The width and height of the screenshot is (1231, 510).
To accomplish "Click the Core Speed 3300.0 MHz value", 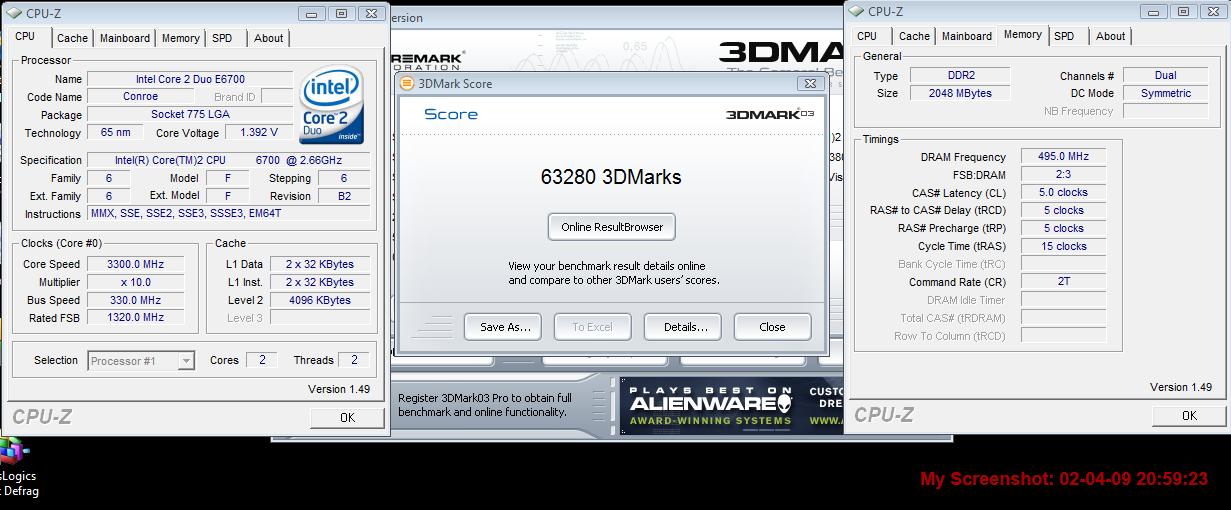I will (135, 264).
